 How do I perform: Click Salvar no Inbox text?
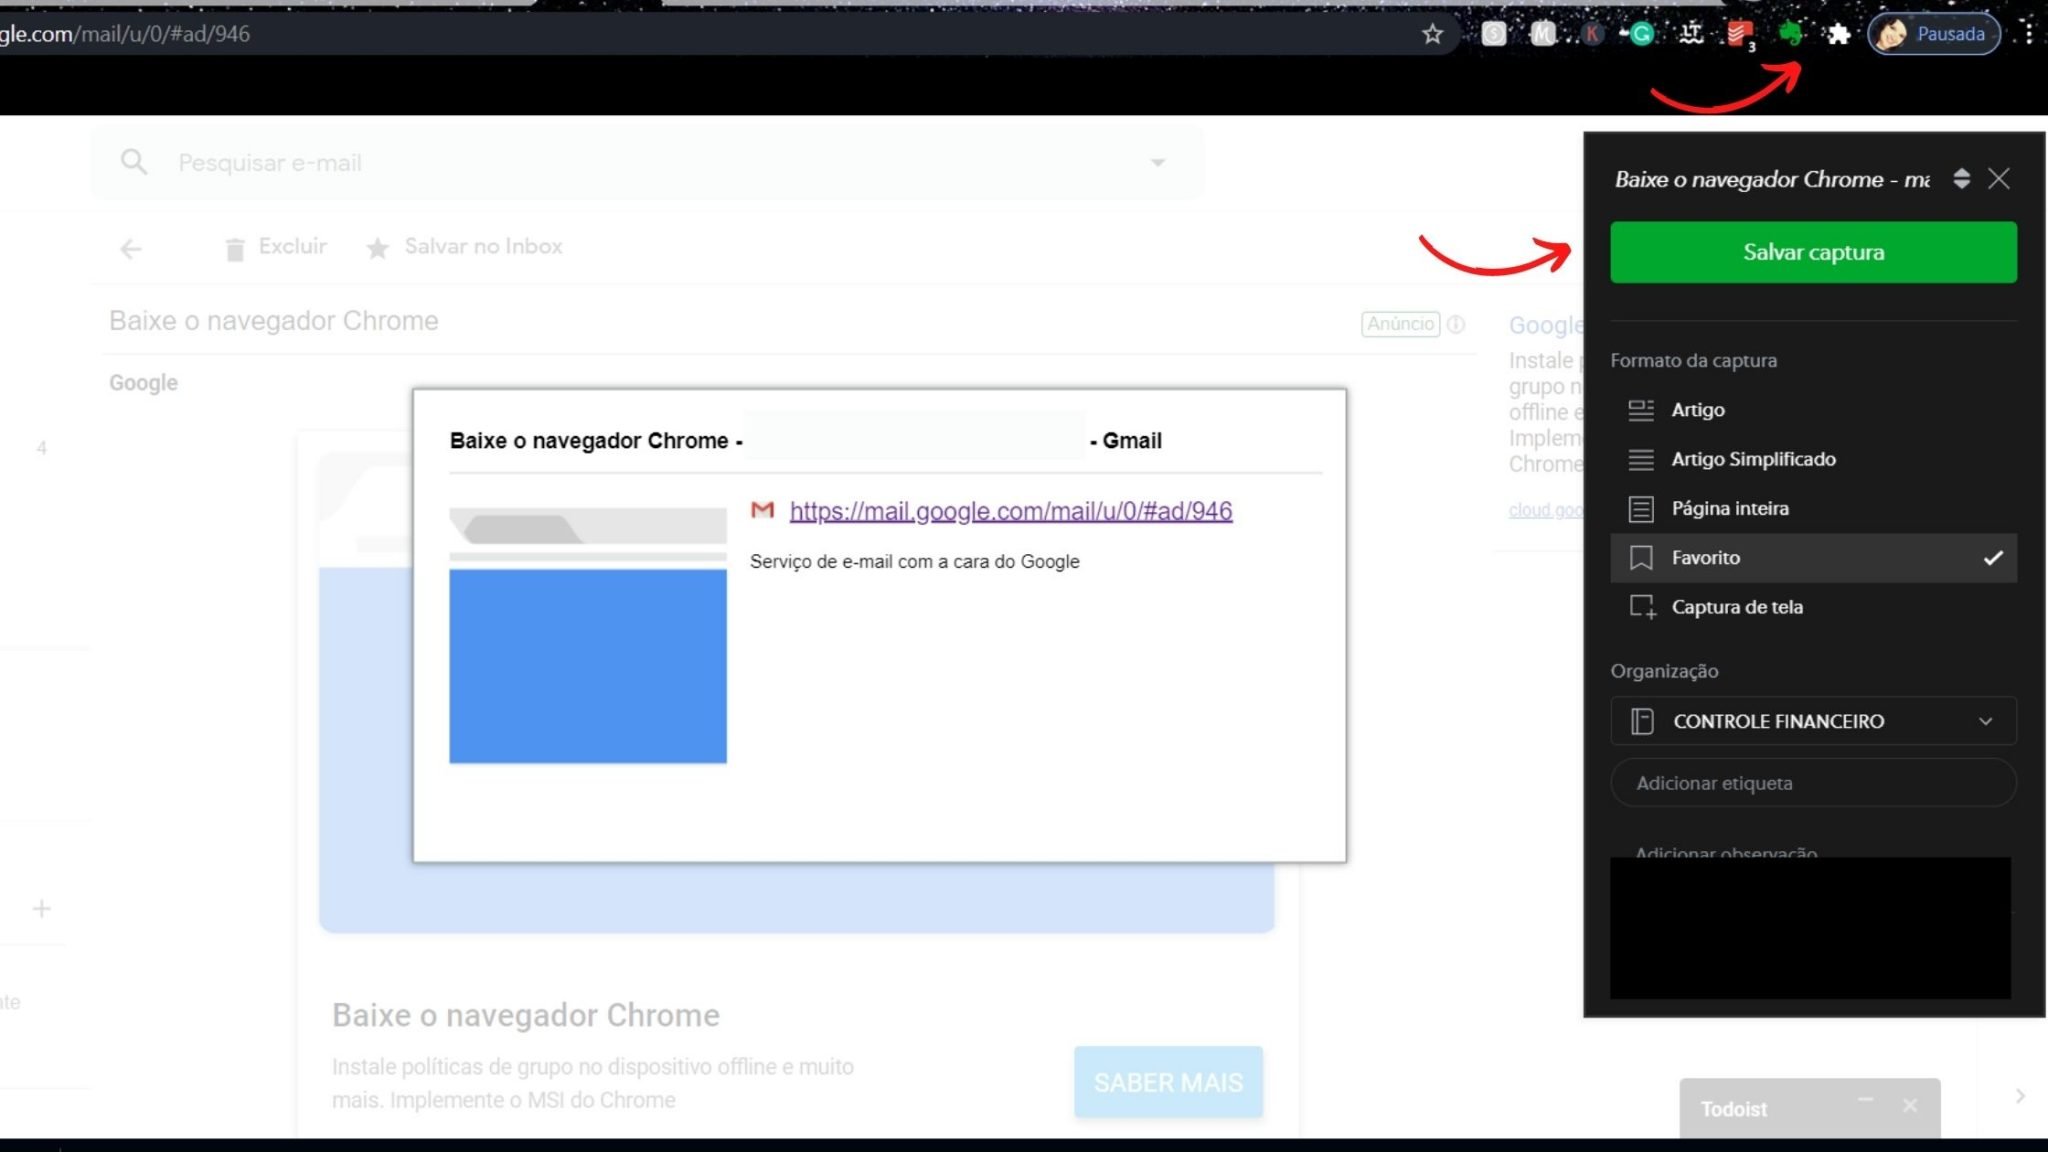(x=483, y=246)
